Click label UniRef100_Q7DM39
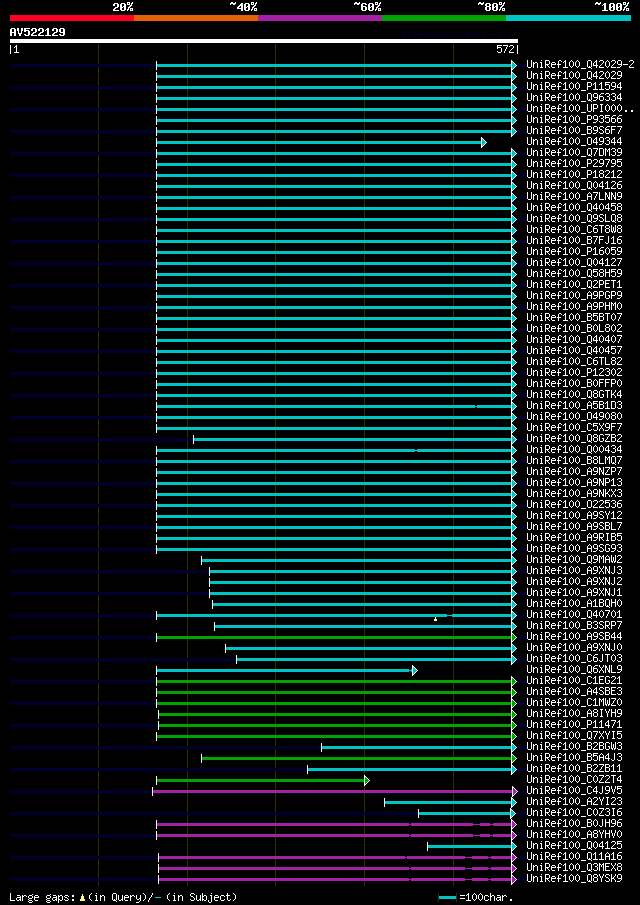Viewport: 640px width, 905px height. tap(574, 153)
